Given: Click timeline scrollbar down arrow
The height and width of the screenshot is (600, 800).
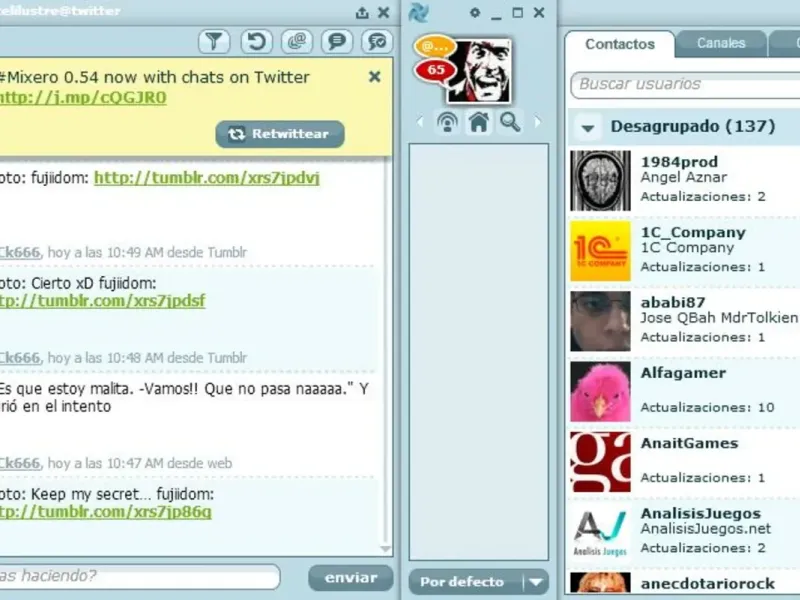Looking at the screenshot, I should pyautogui.click(x=386, y=549).
